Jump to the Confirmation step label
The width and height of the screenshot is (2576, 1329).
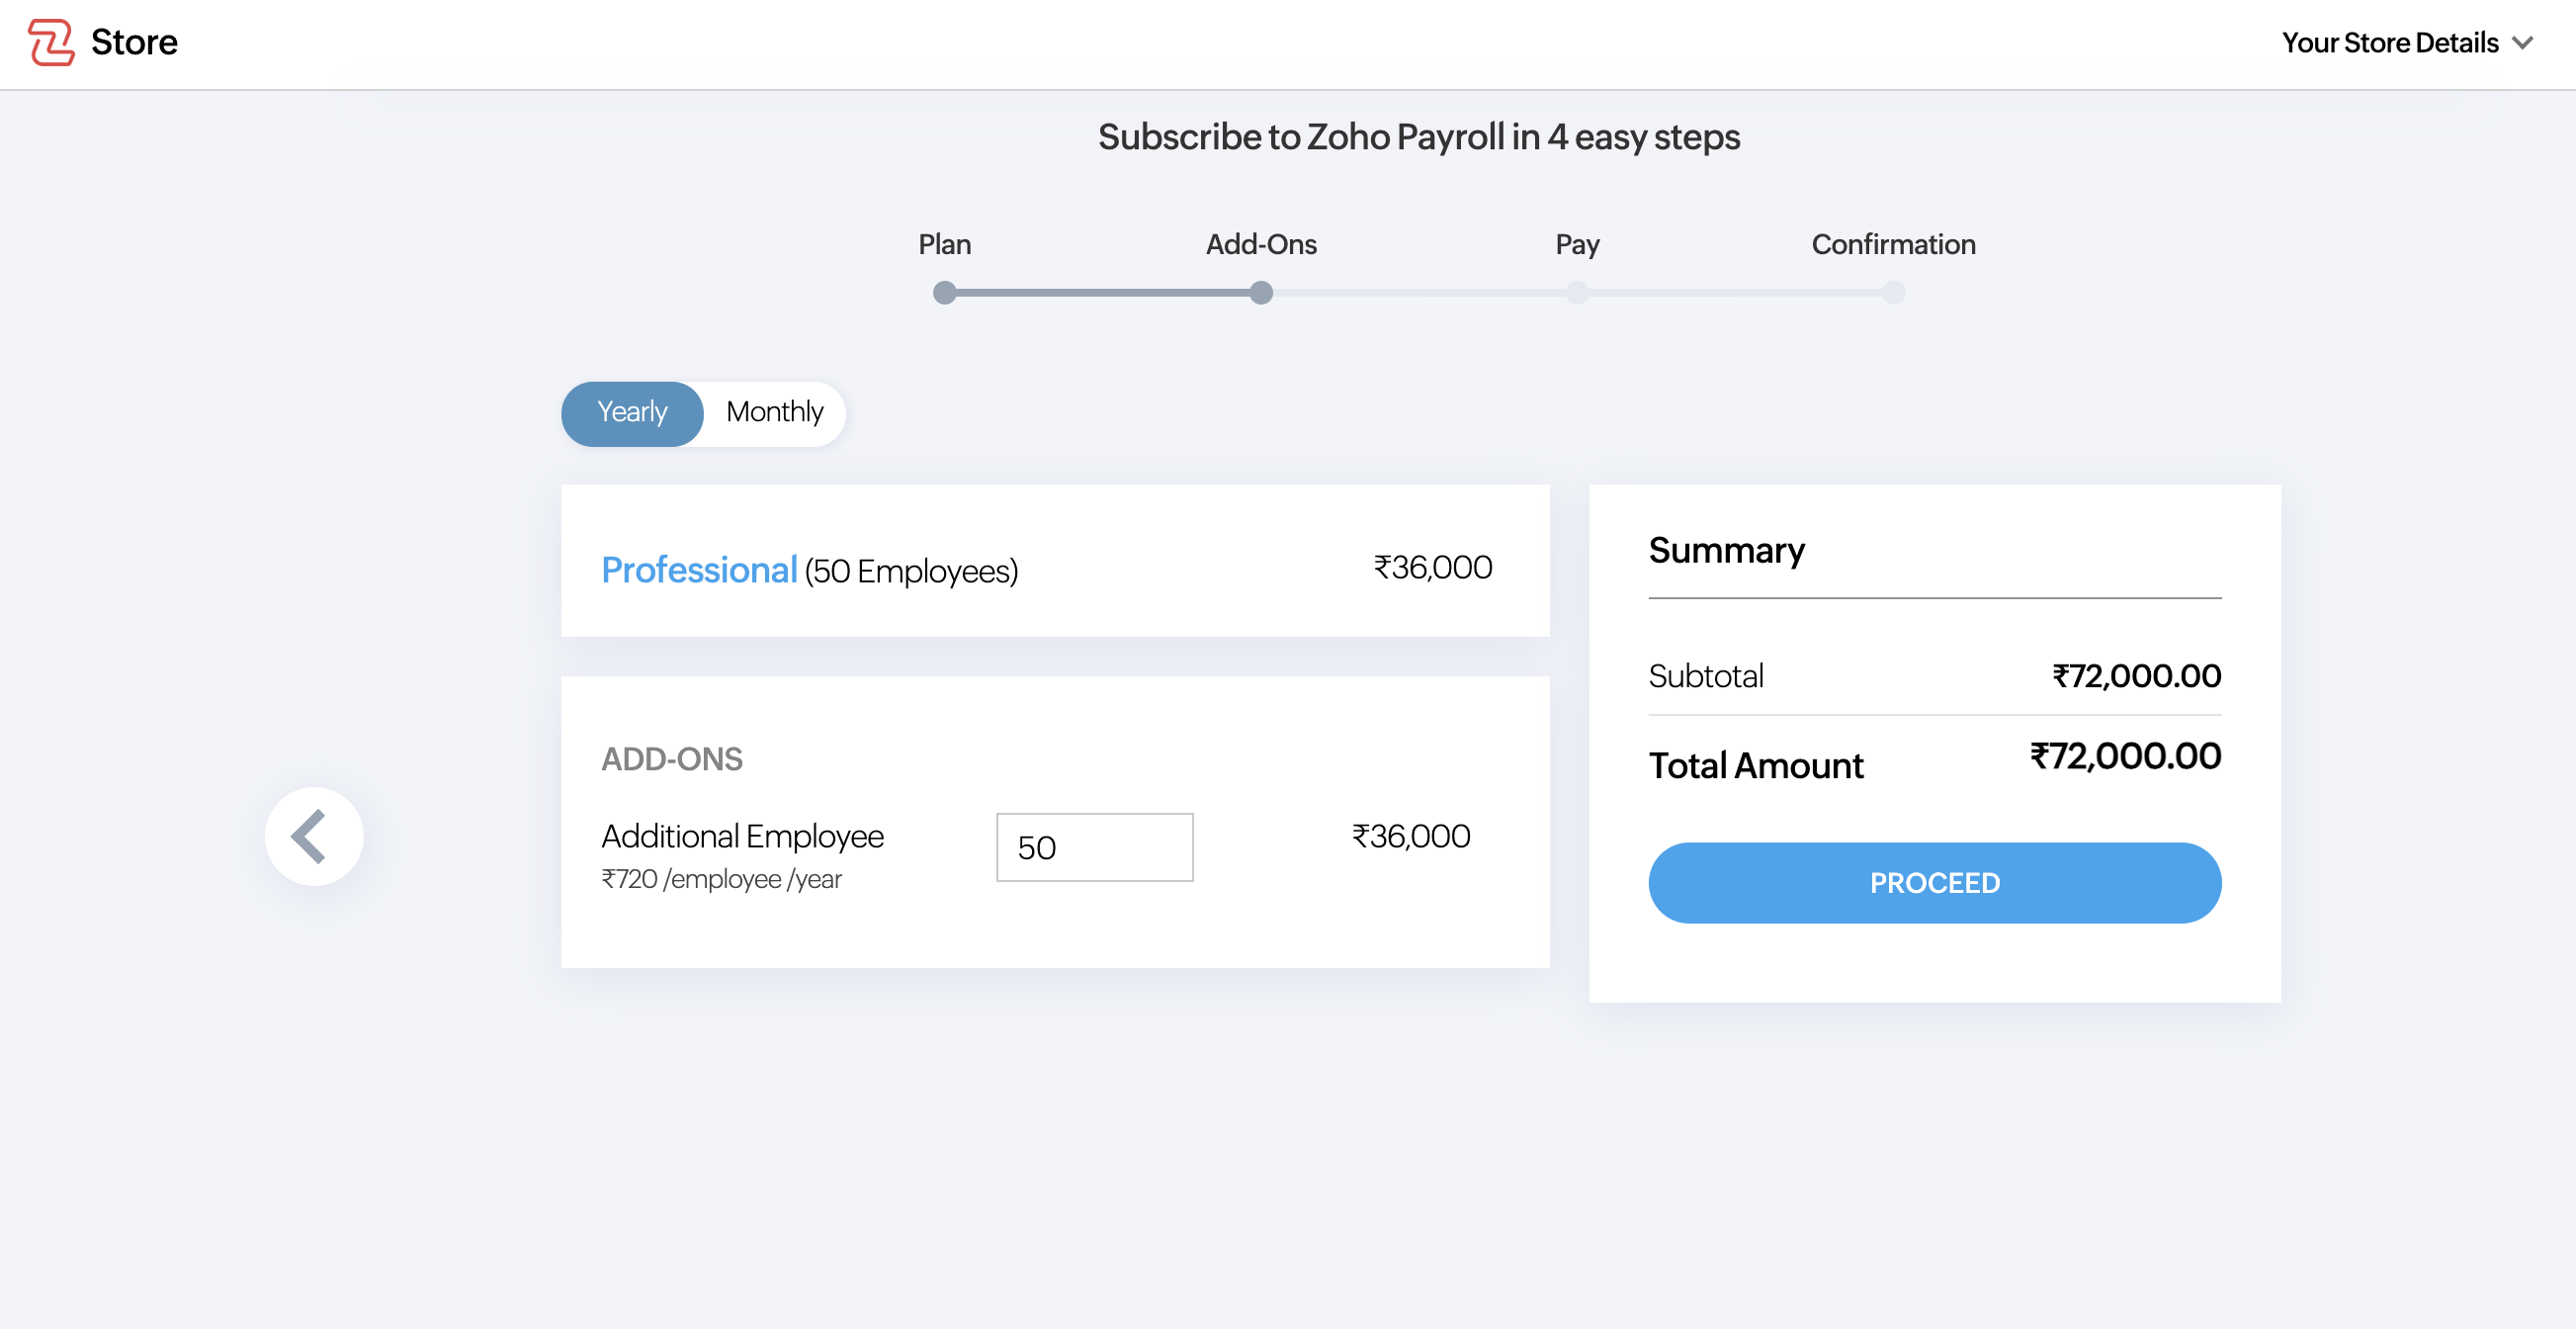pos(1893,245)
